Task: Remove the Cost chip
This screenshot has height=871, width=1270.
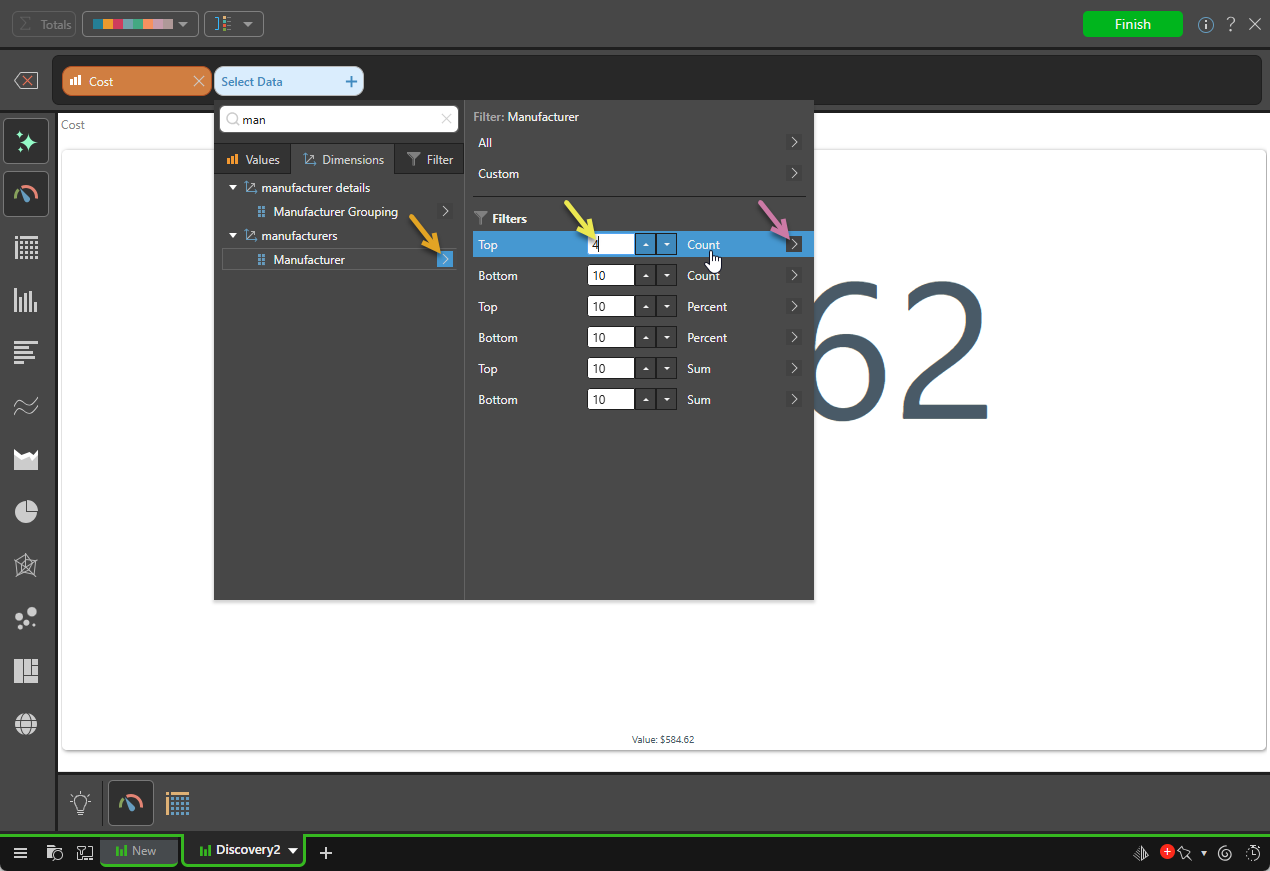Action: click(198, 82)
